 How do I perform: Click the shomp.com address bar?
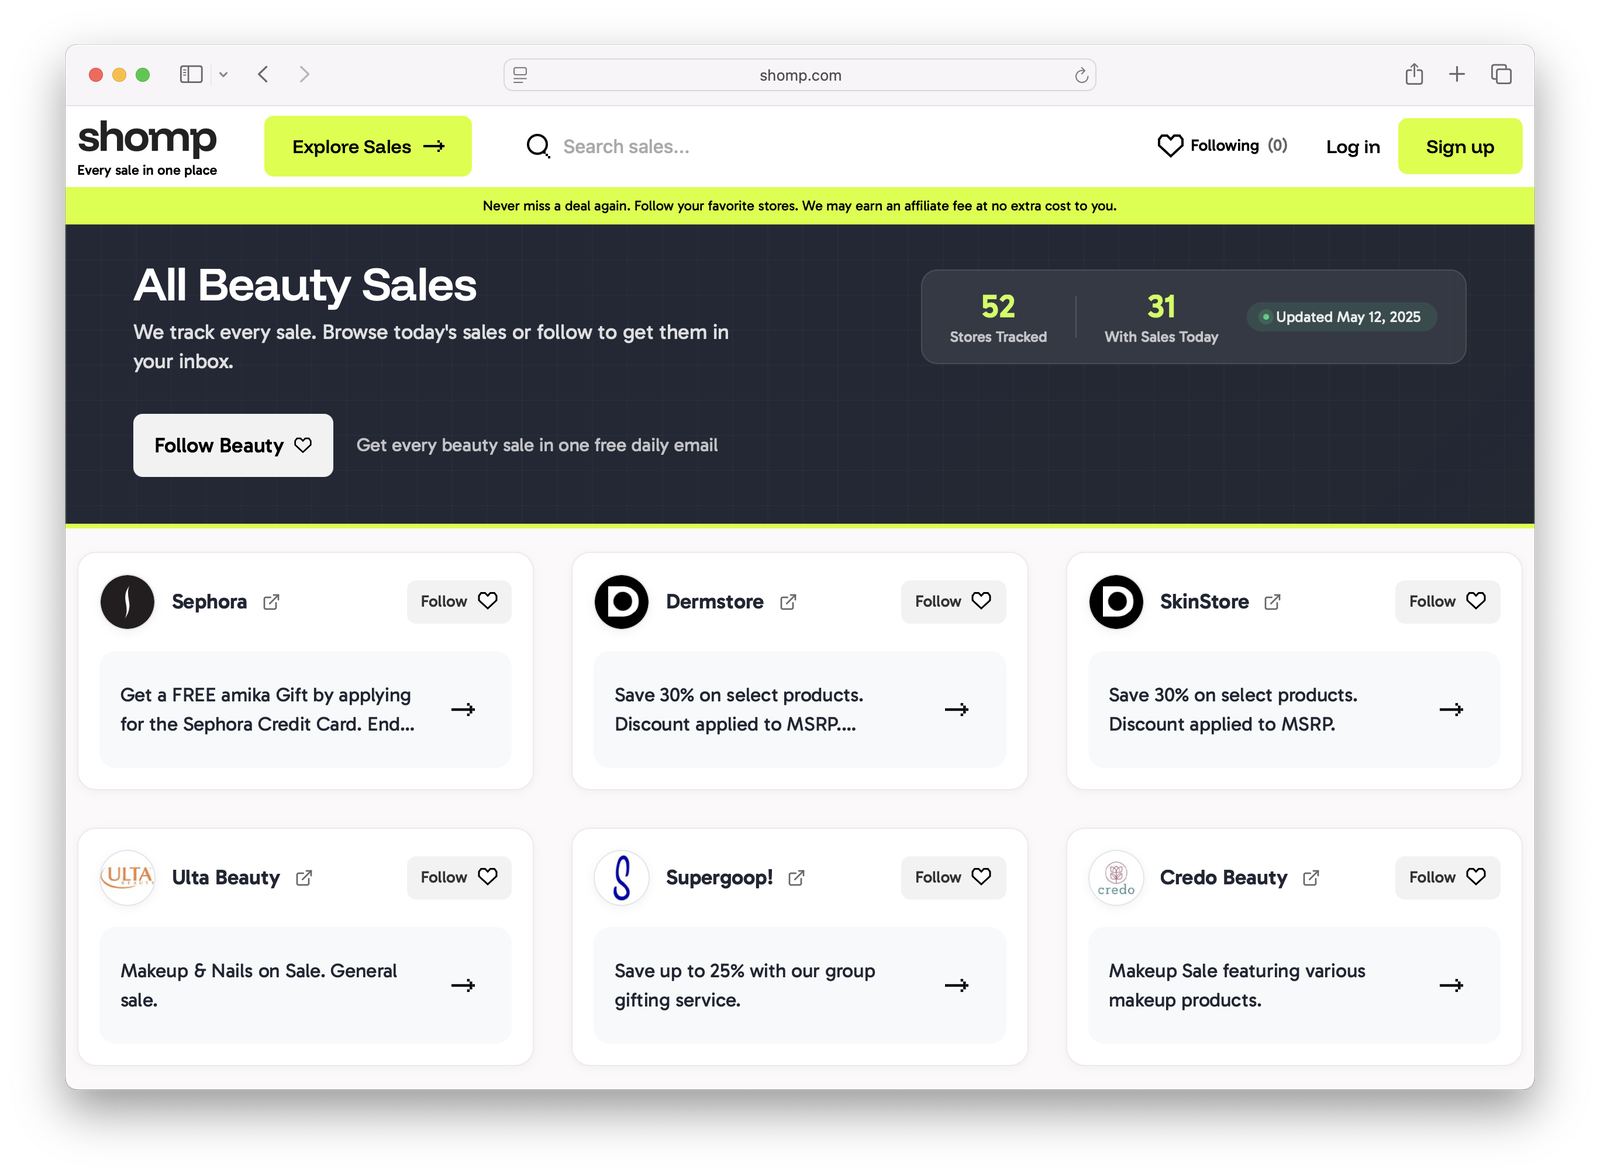(x=800, y=75)
